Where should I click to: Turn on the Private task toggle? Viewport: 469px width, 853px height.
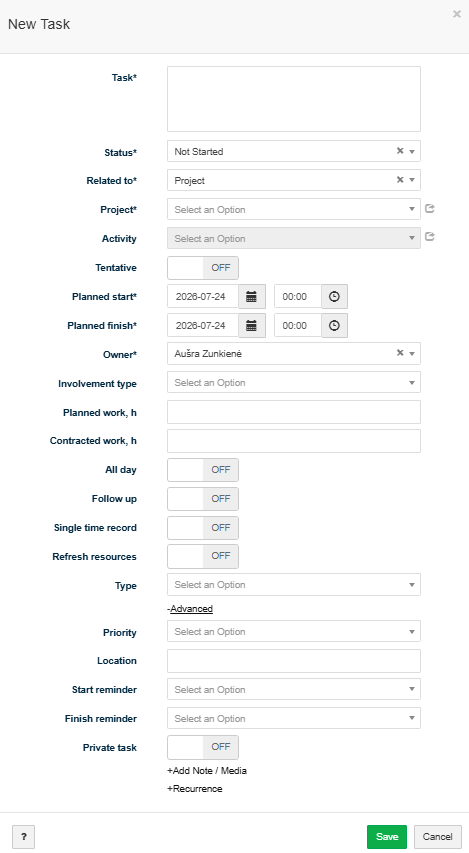tap(203, 747)
